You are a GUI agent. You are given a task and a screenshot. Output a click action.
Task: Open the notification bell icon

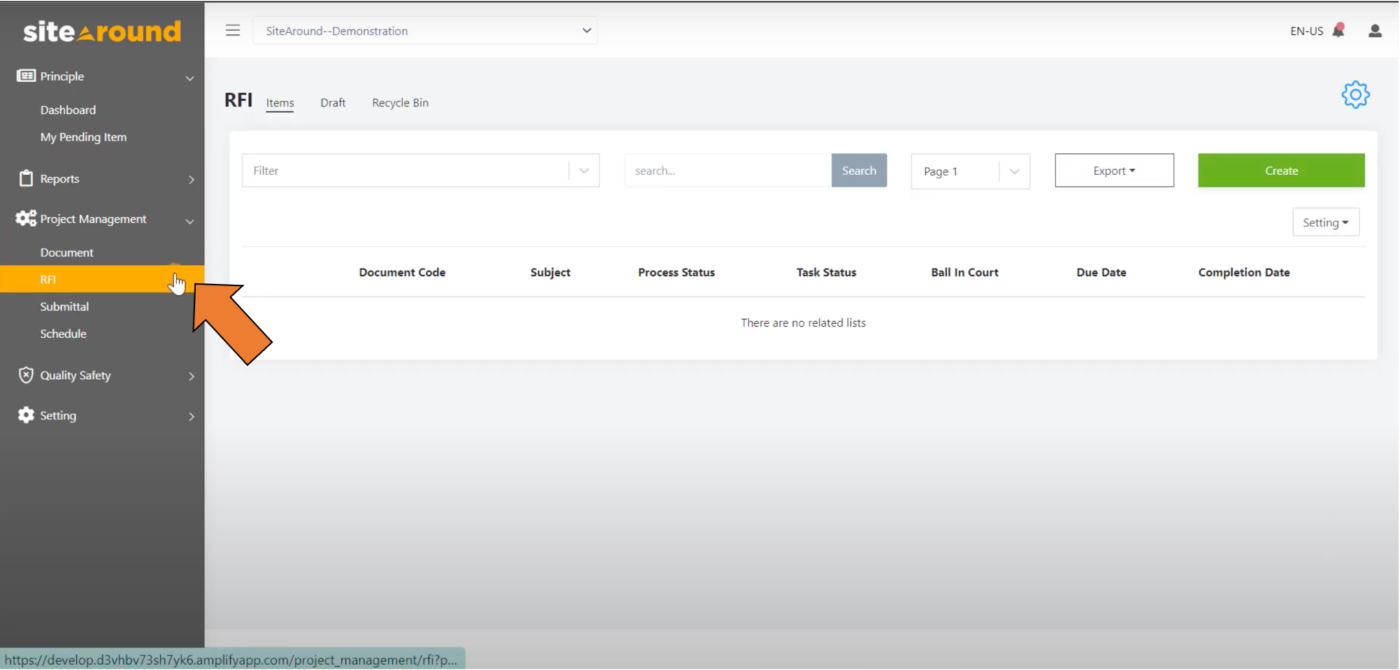(x=1340, y=30)
